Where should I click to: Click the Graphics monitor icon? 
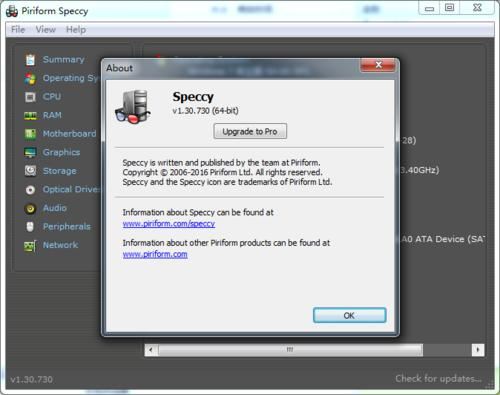click(30, 153)
